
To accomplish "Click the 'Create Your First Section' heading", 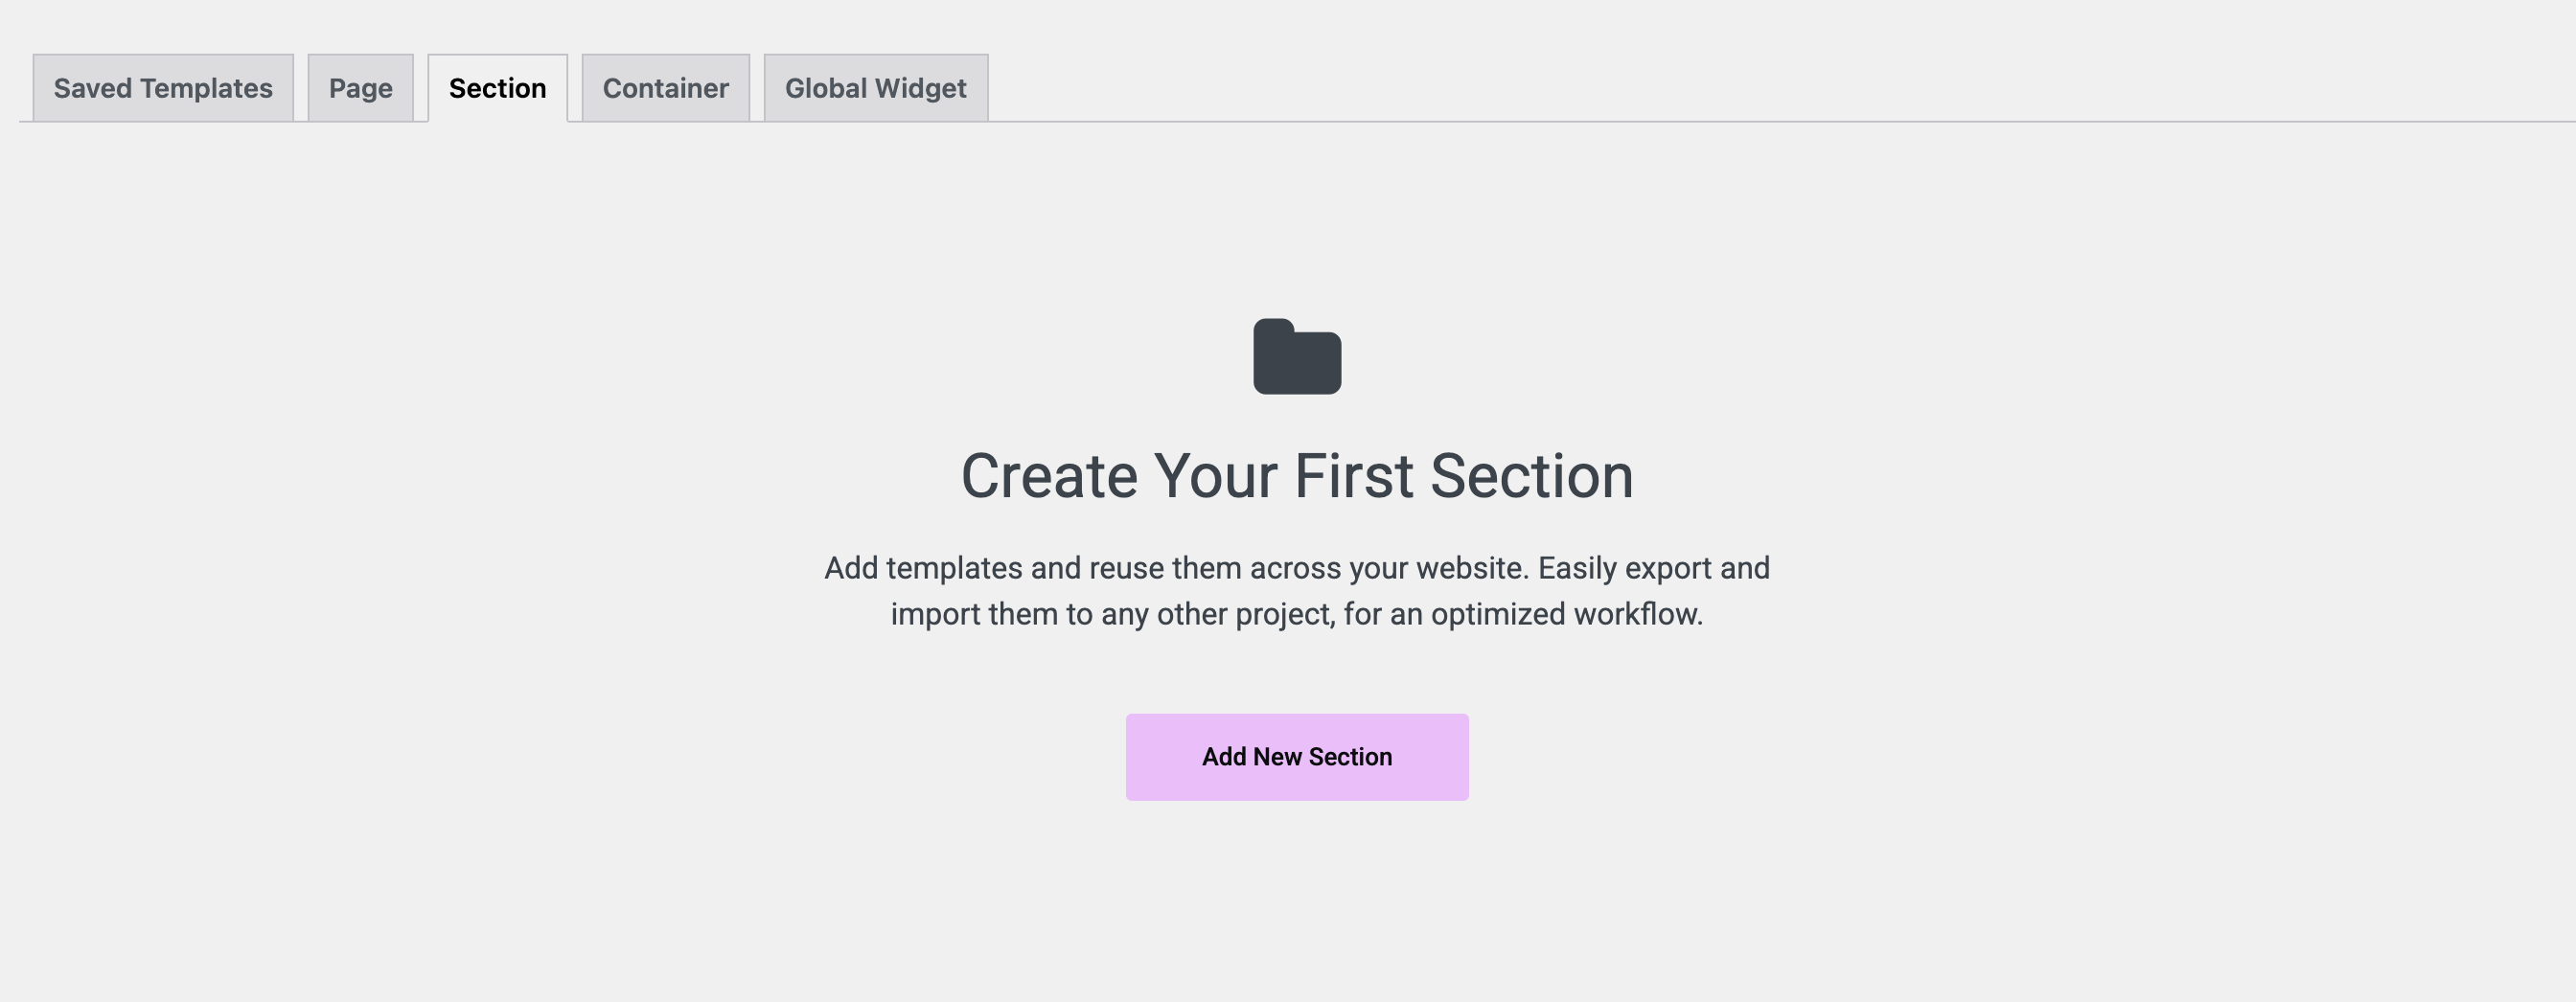I will point(1297,476).
